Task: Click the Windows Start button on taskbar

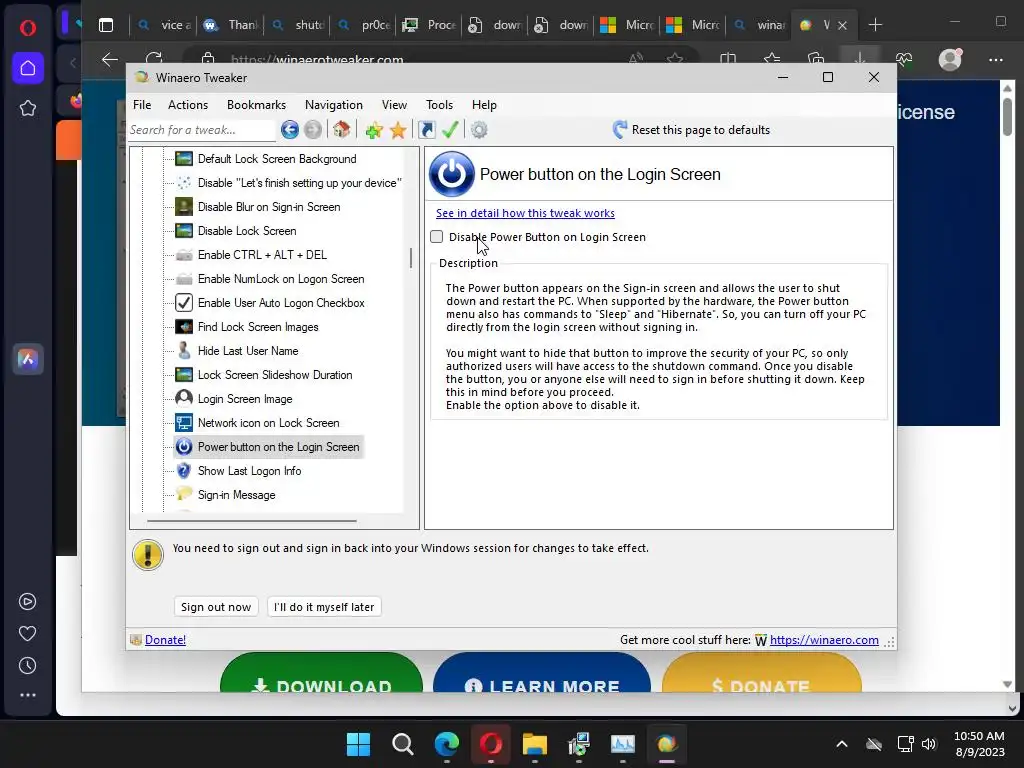Action: (358, 744)
